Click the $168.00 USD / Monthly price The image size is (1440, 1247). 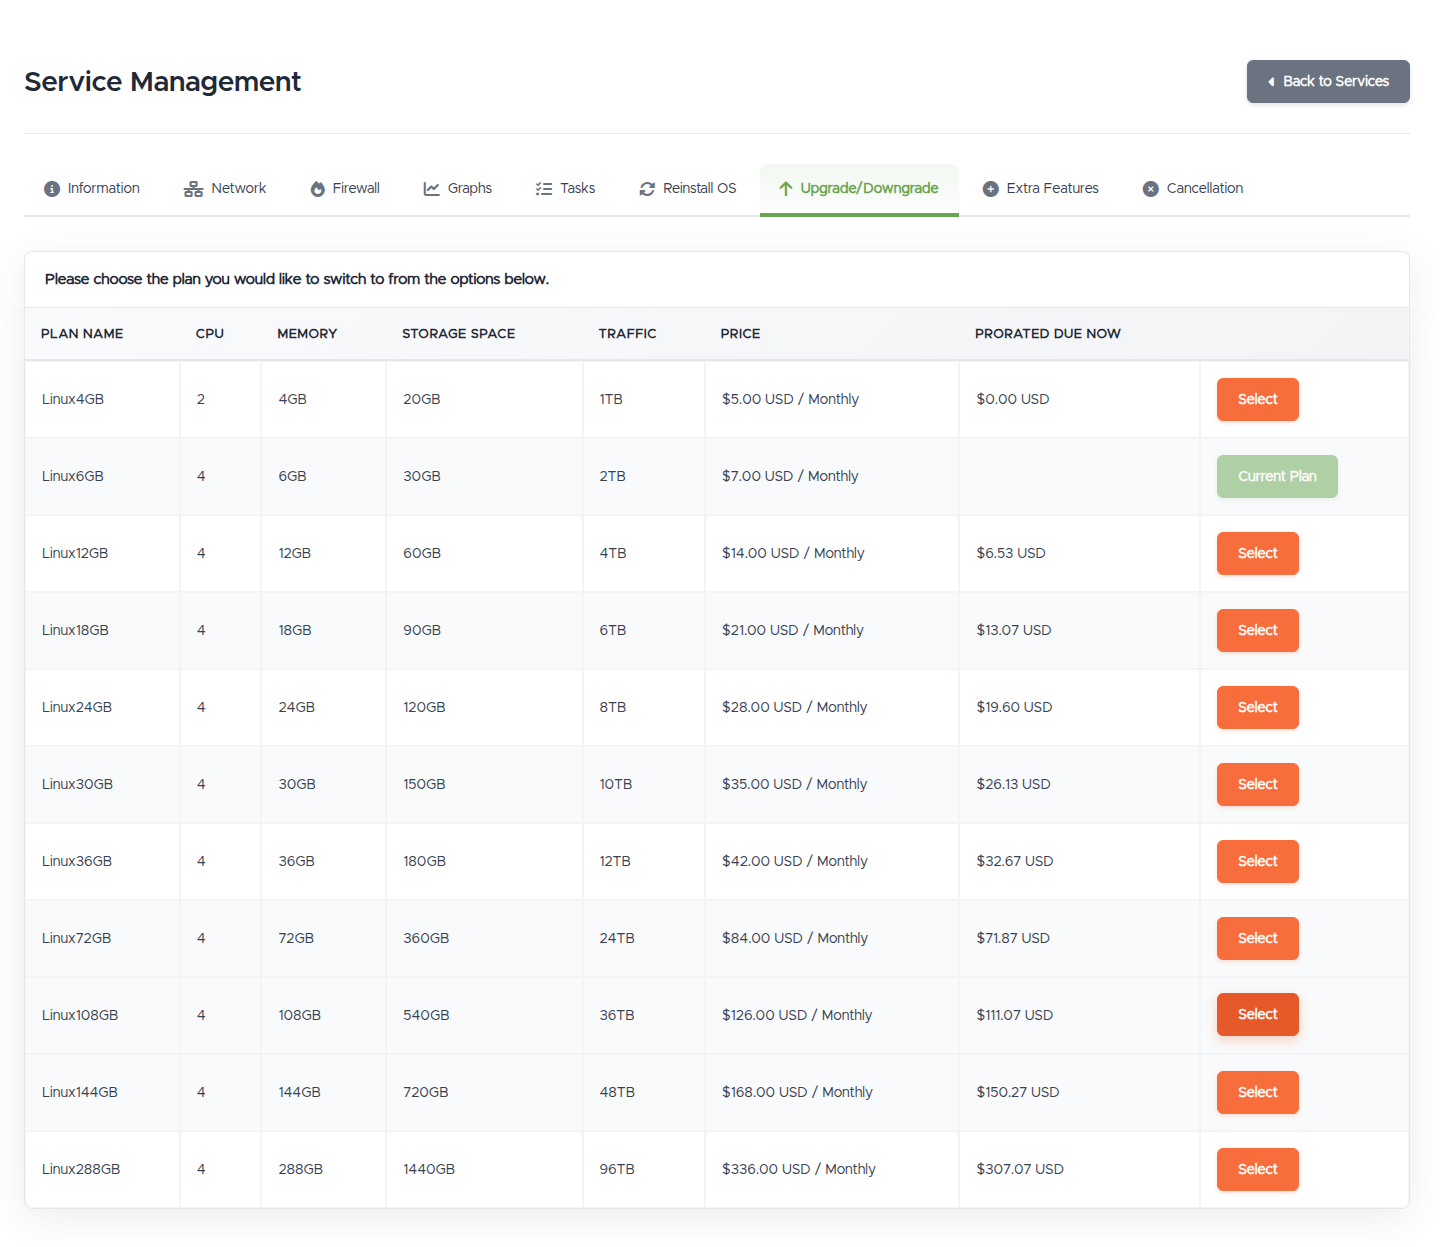797,1093
